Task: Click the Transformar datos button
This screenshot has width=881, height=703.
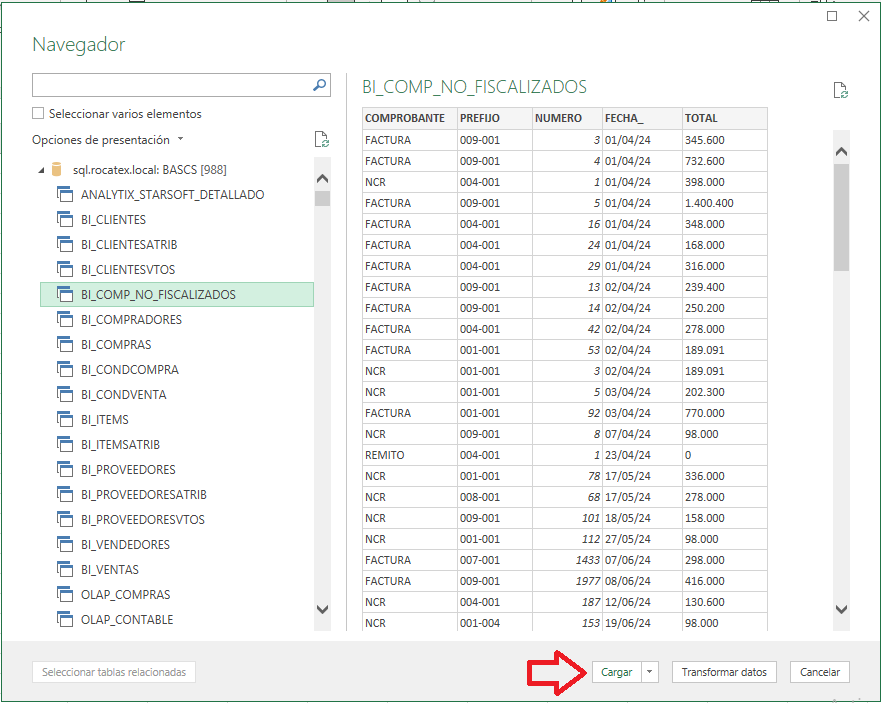Action: (724, 673)
